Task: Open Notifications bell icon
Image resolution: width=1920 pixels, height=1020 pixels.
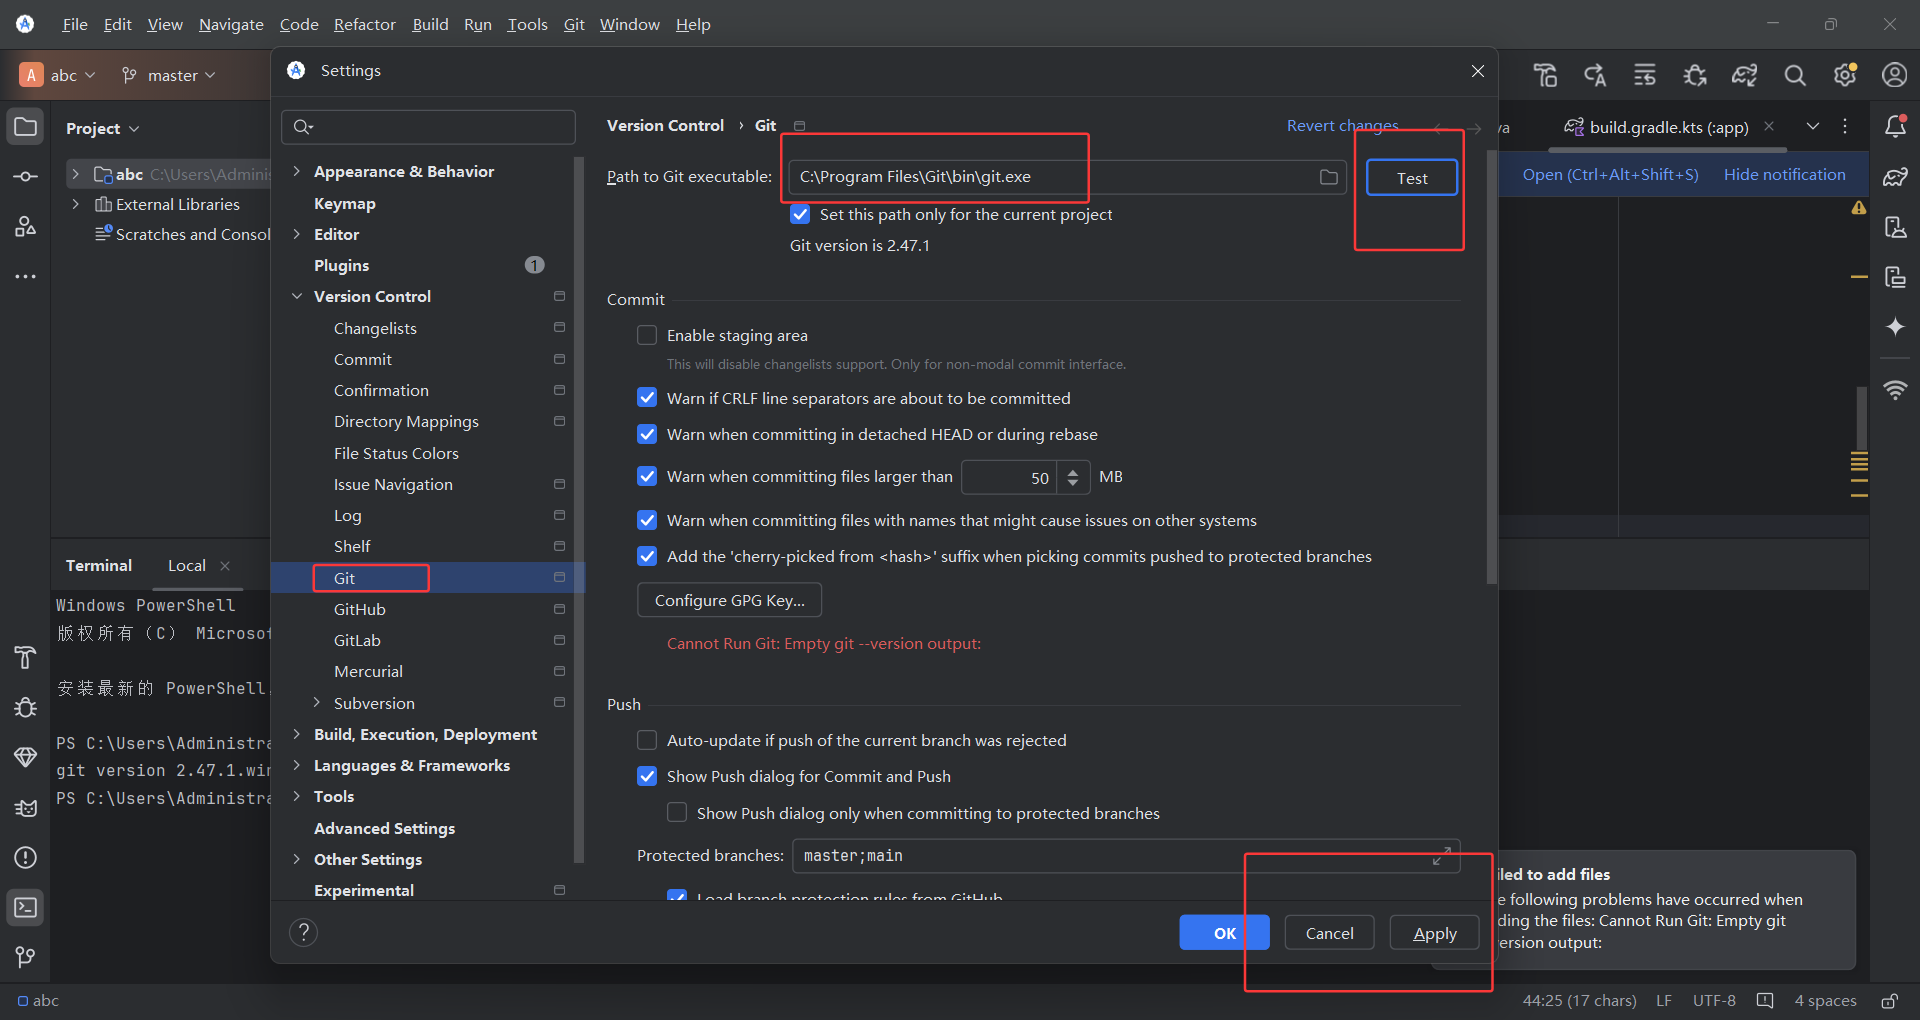Action: point(1895,127)
